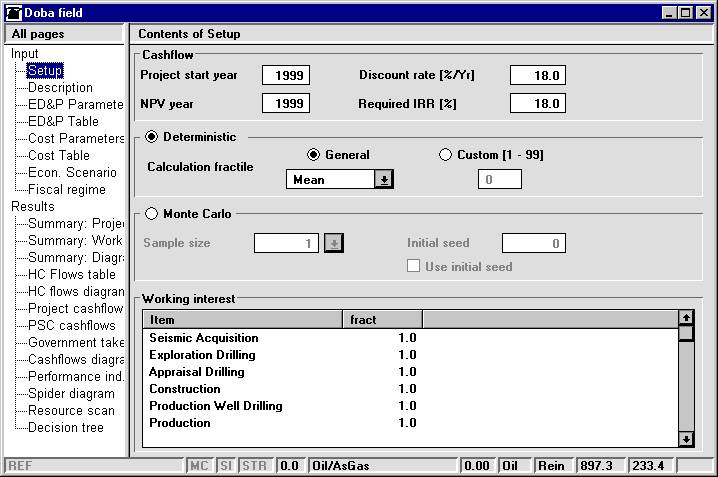This screenshot has width=718, height=477.
Task: Click the Sample size input field
Action: (x=286, y=243)
